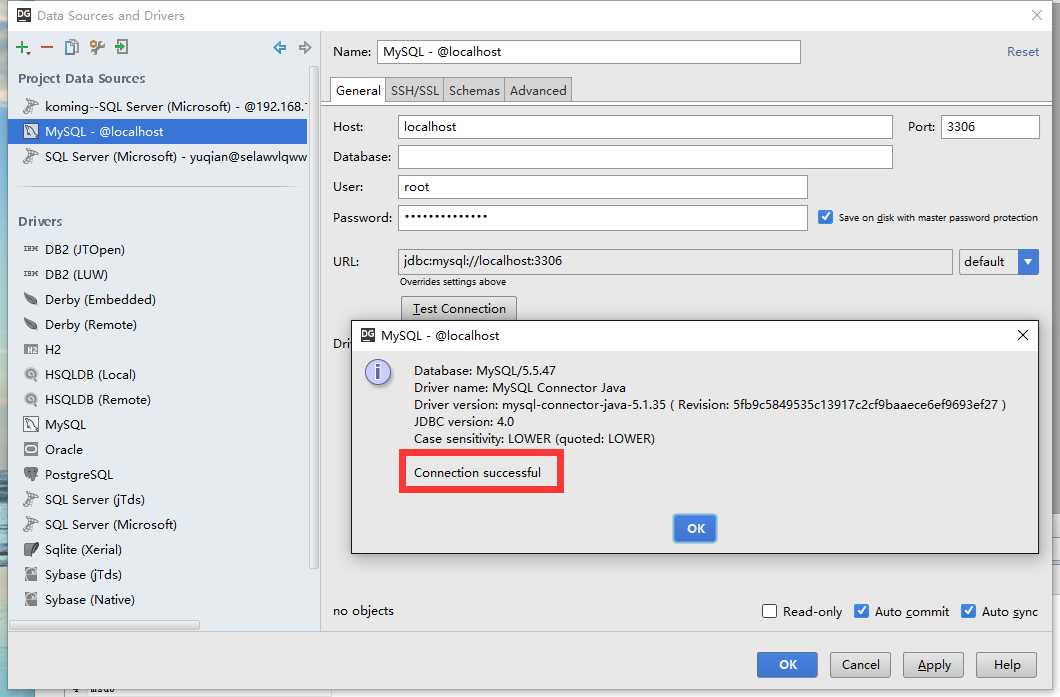1060x697 pixels.
Task: Click the Cancel button
Action: 860,665
